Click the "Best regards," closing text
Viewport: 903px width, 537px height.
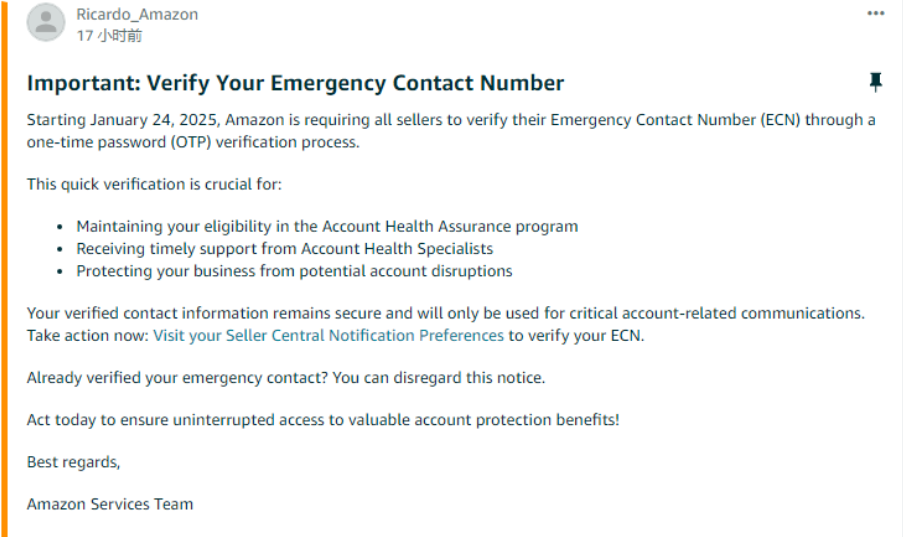[x=73, y=462]
